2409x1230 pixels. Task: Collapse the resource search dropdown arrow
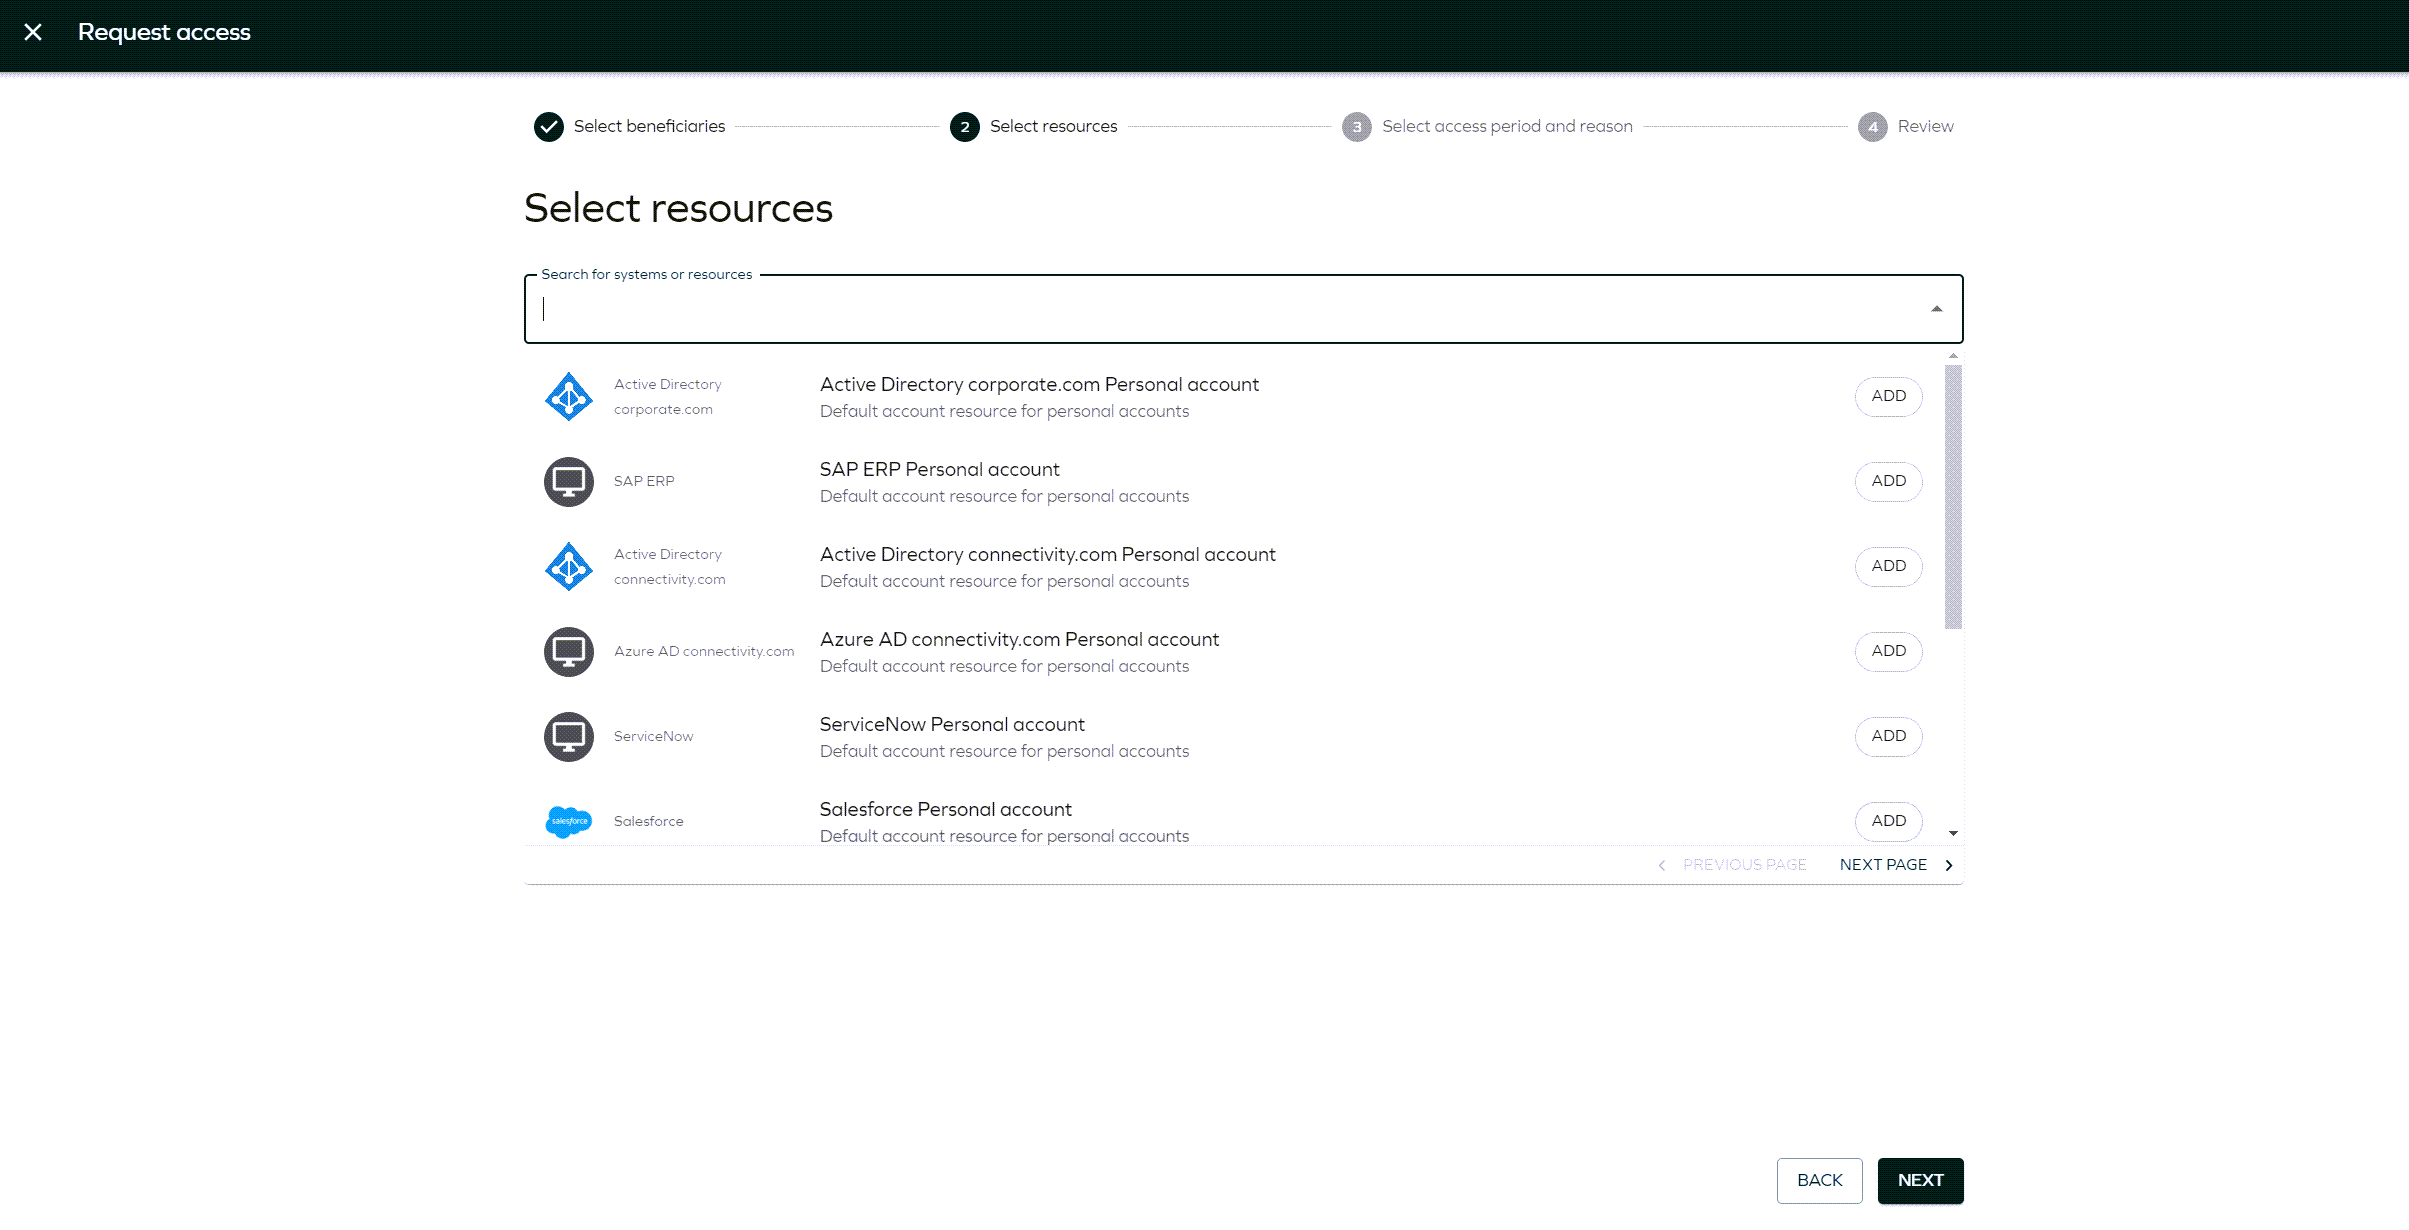[x=1936, y=309]
